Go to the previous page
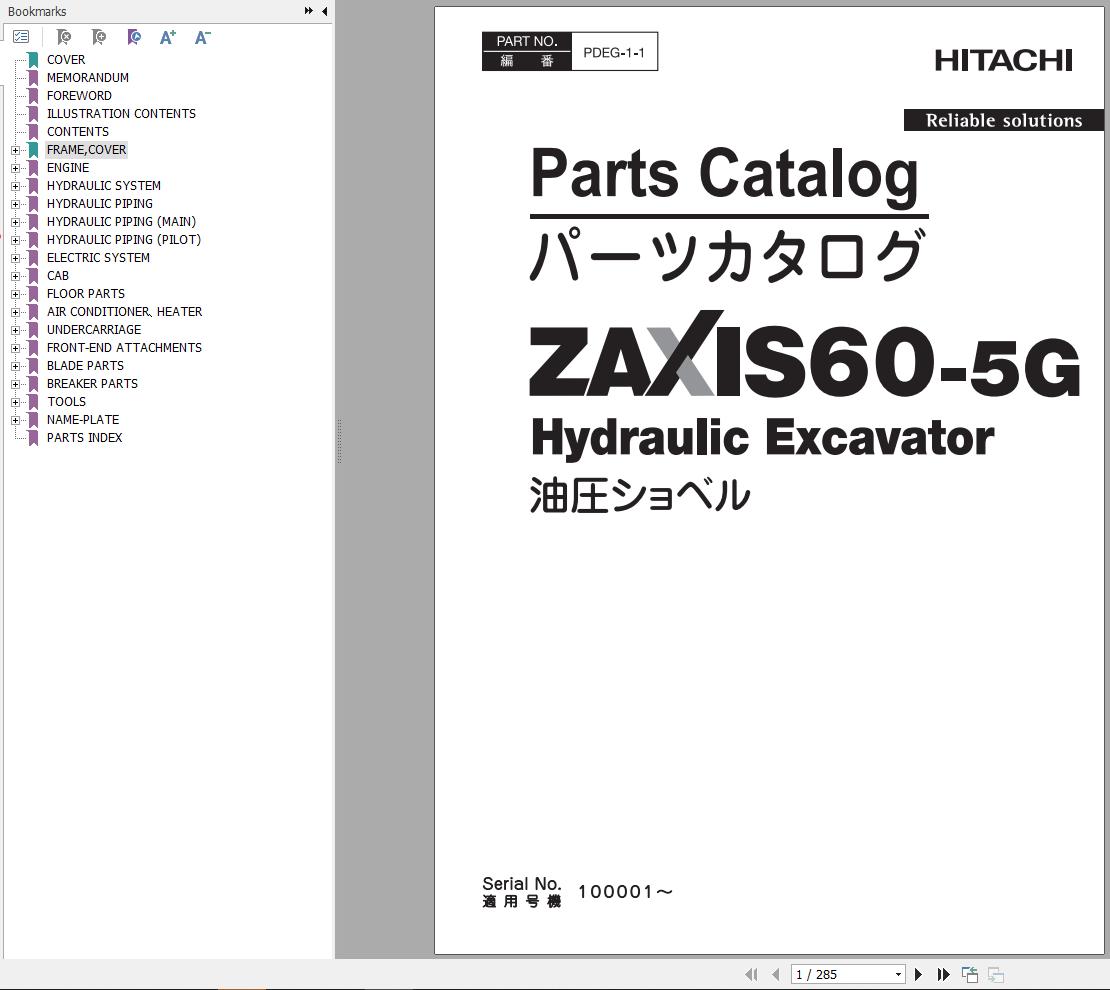Viewport: 1110px width, 990px height. 776,974
